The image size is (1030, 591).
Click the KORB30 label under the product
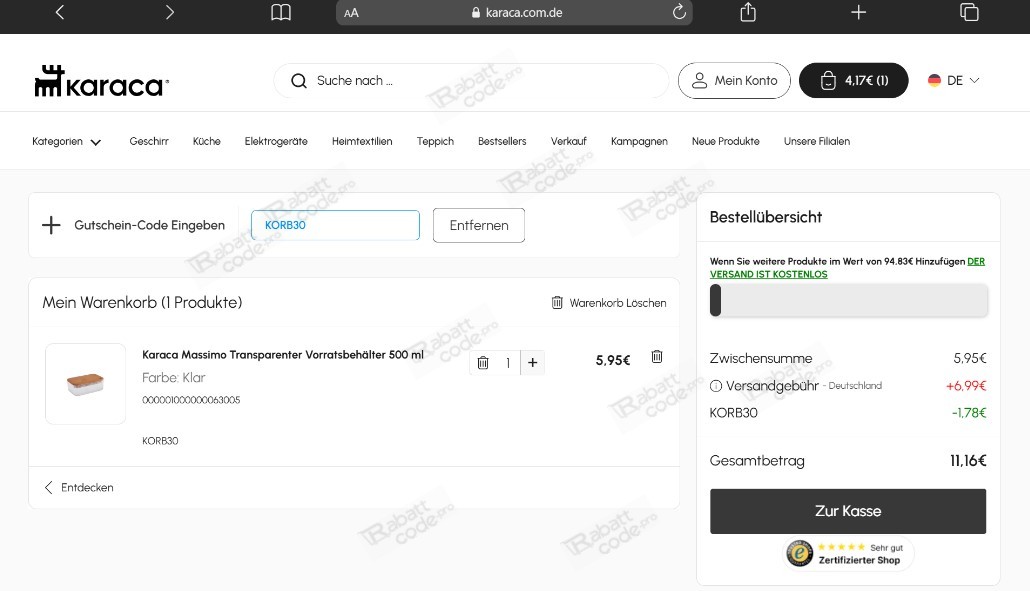pos(160,441)
